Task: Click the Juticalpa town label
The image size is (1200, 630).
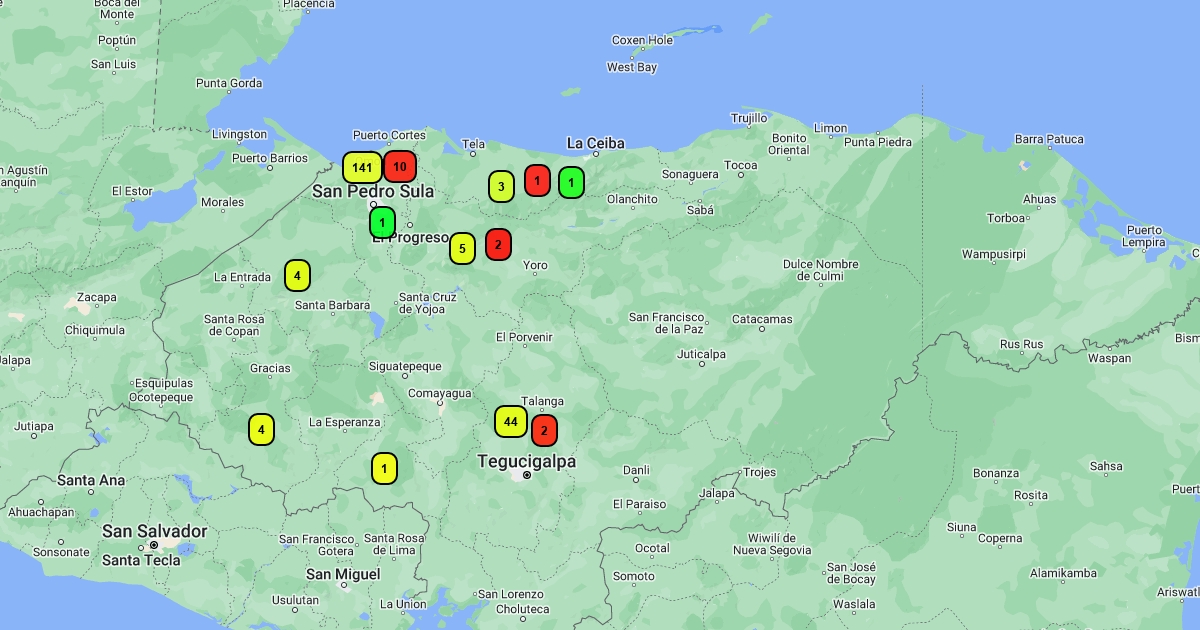Action: point(701,354)
